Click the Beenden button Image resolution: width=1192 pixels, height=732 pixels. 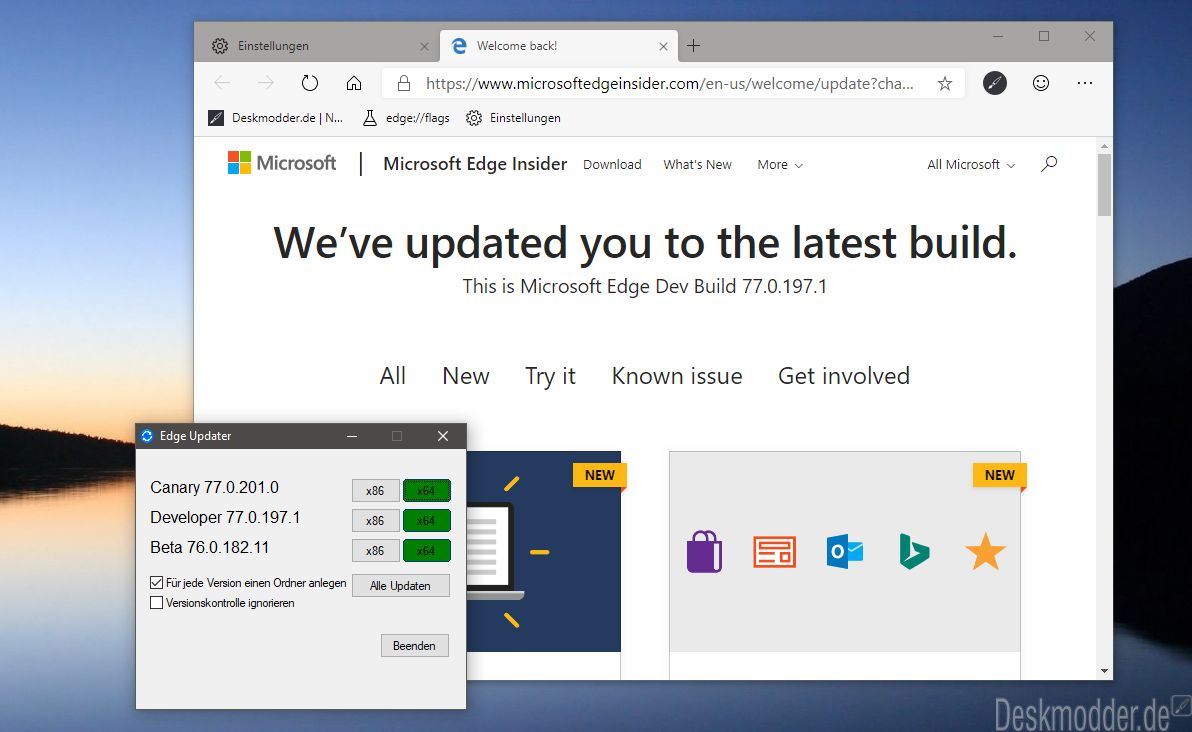414,645
